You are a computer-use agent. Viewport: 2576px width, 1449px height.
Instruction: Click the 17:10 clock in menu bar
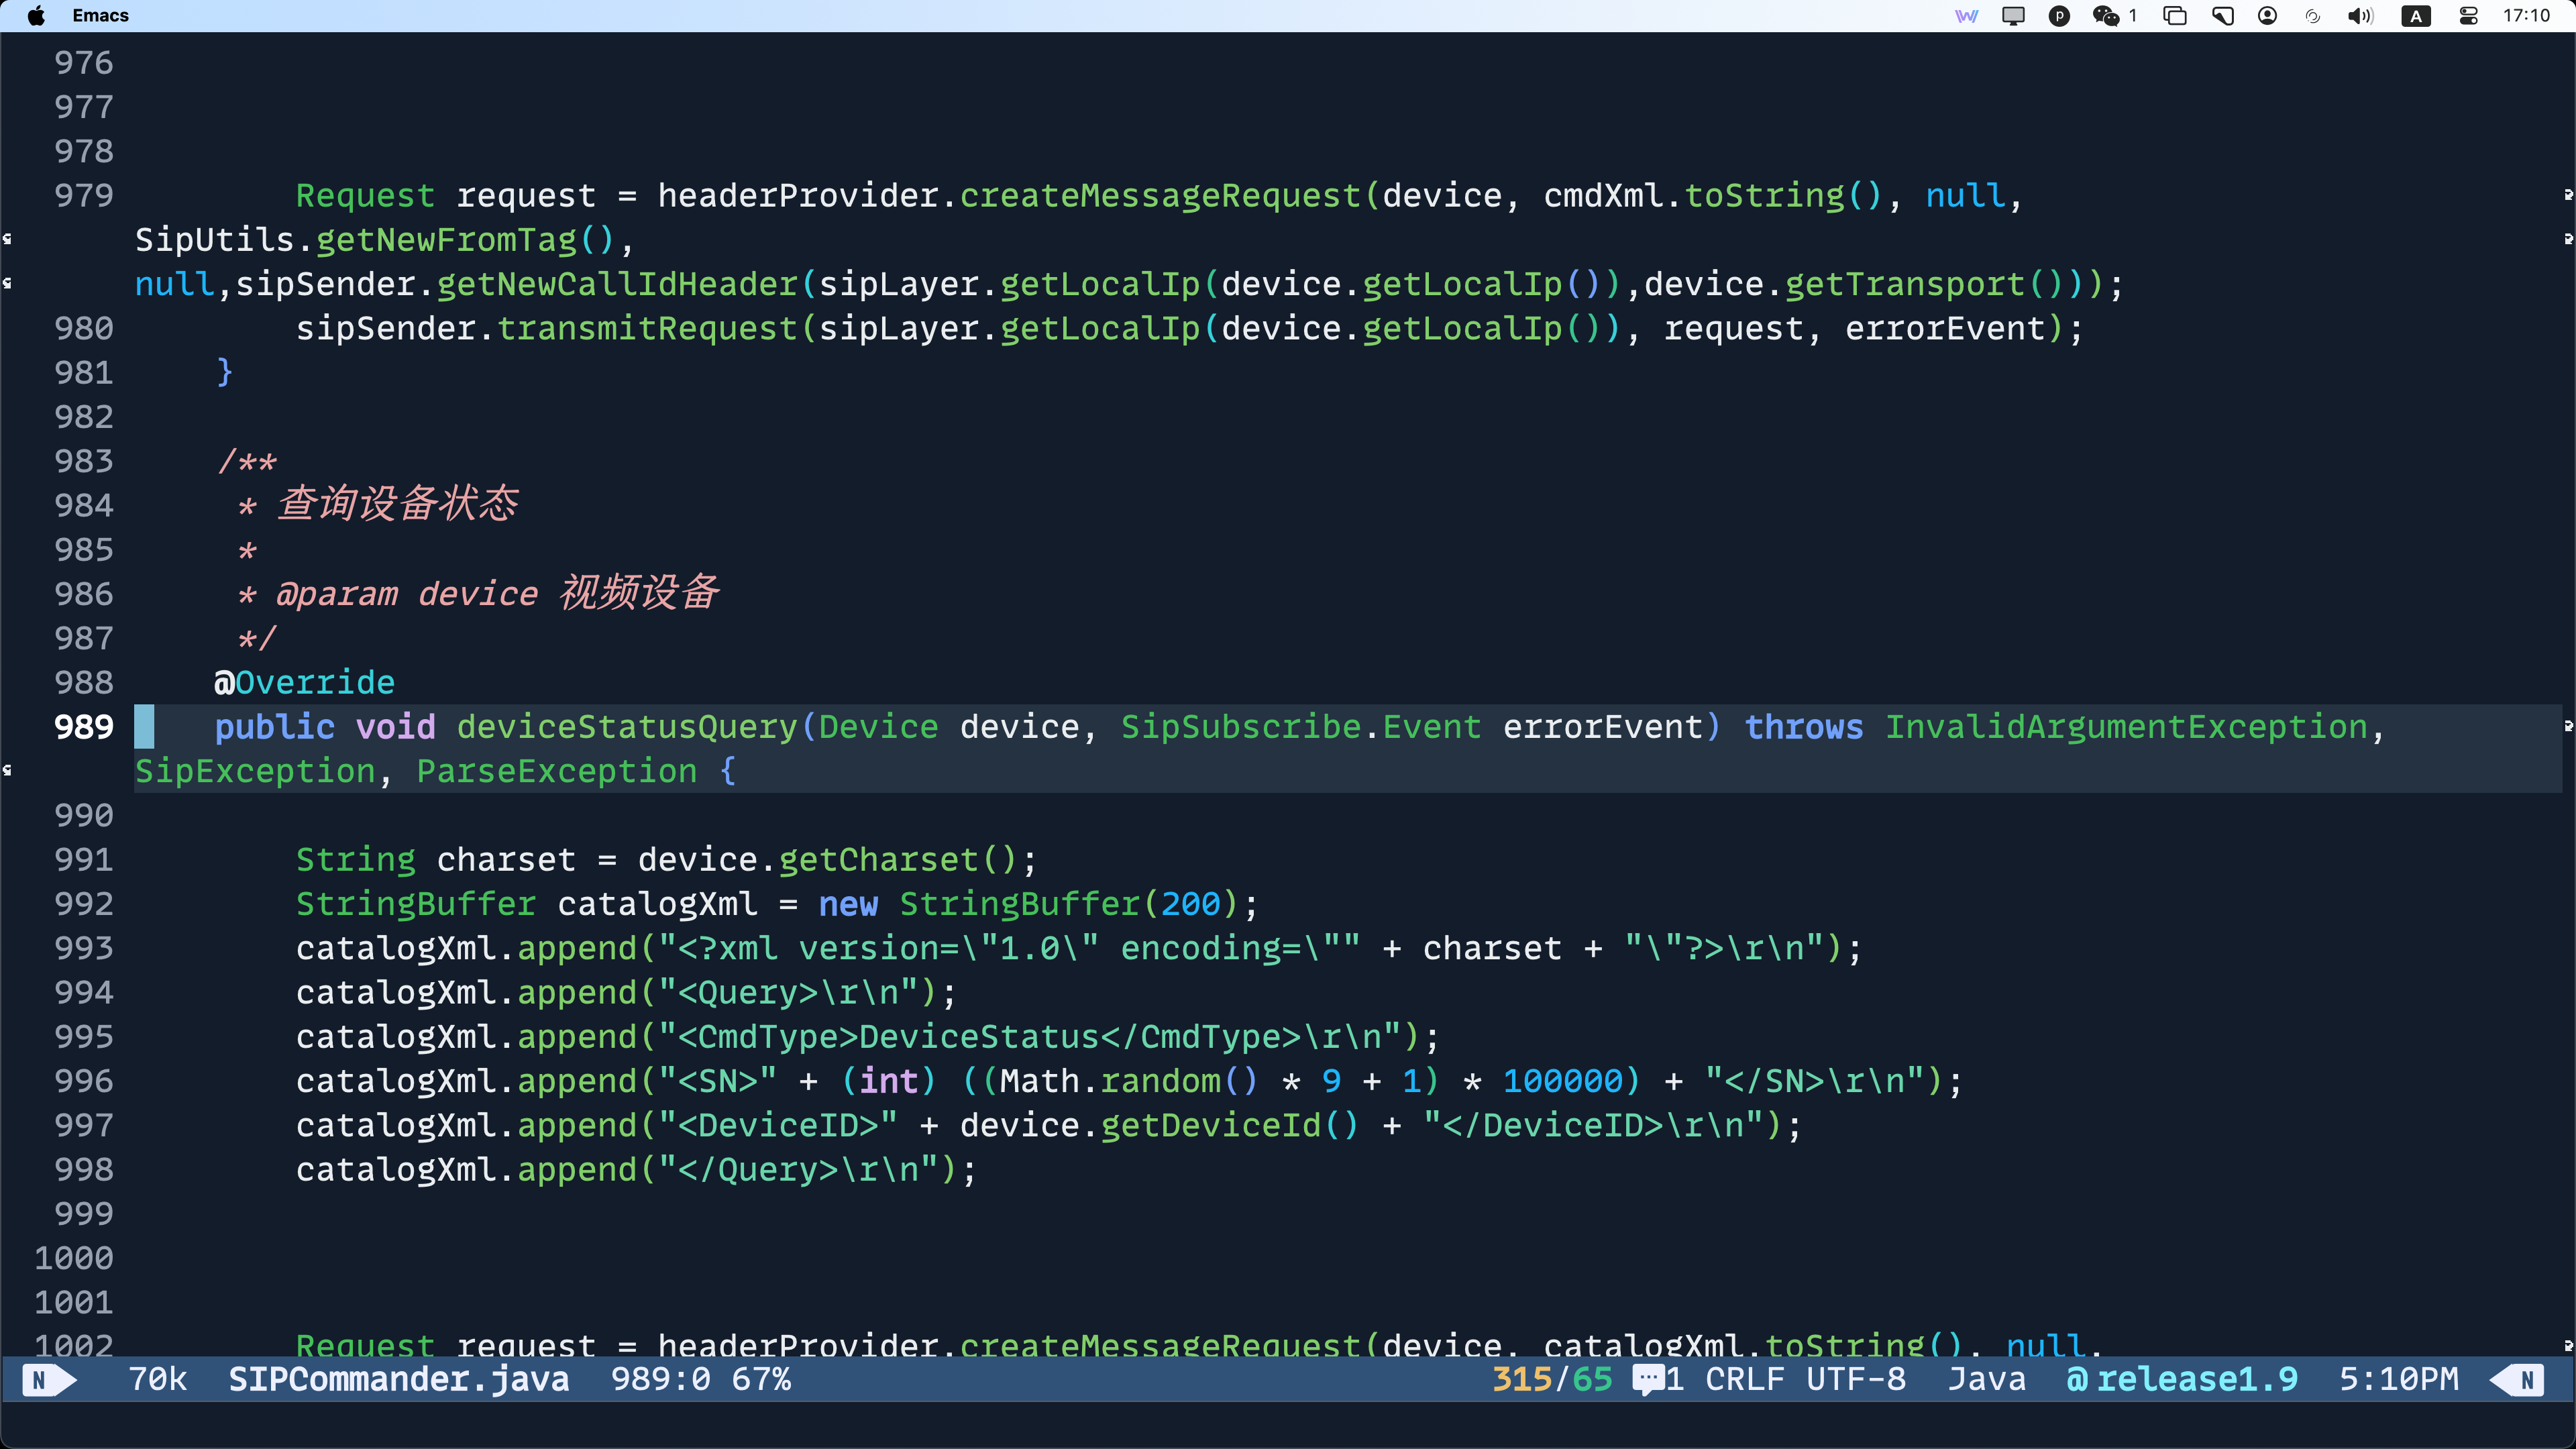2526,16
